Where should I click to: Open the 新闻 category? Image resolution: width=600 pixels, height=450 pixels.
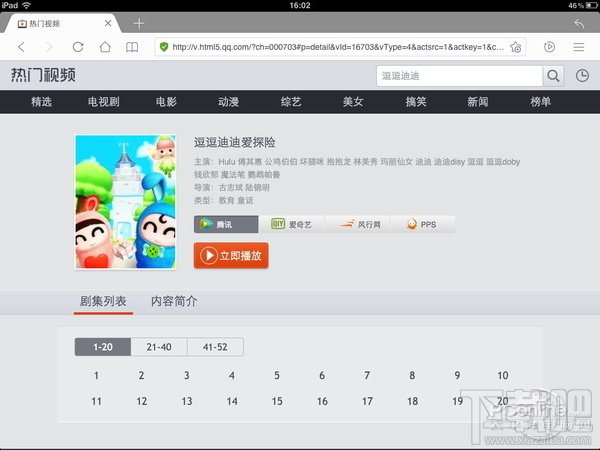point(478,102)
